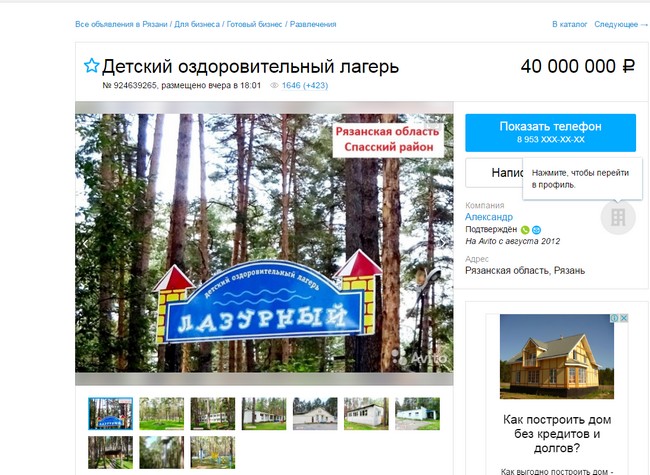Click the blue email verified icon

(536, 230)
